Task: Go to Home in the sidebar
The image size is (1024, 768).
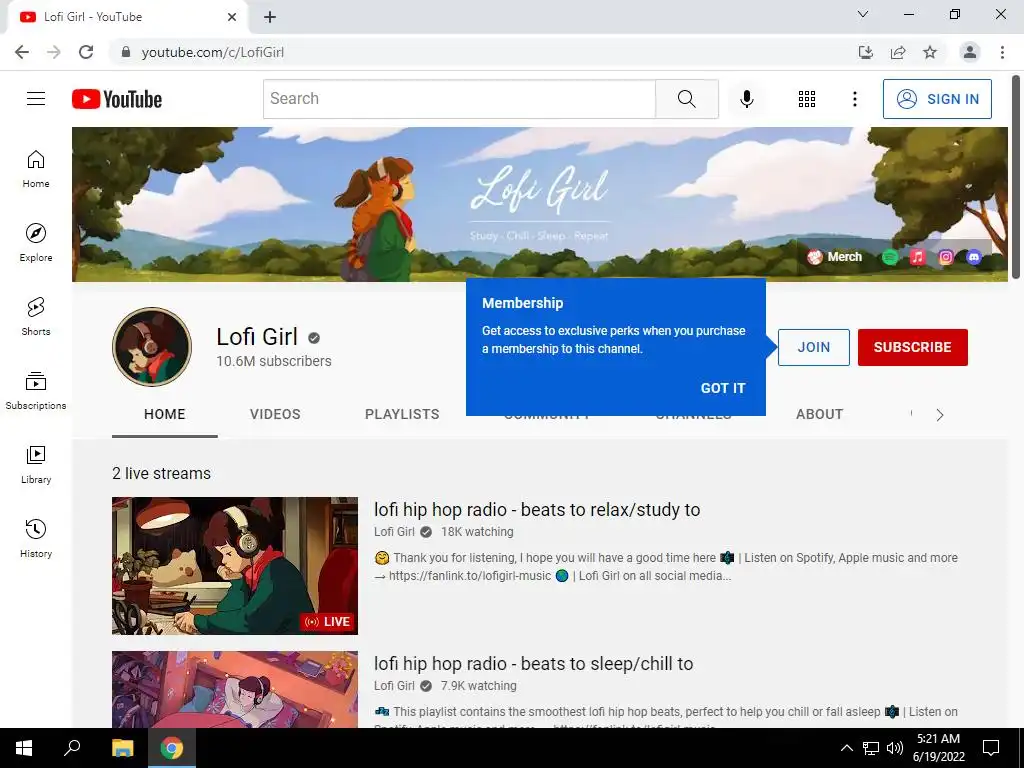Action: pyautogui.click(x=36, y=169)
